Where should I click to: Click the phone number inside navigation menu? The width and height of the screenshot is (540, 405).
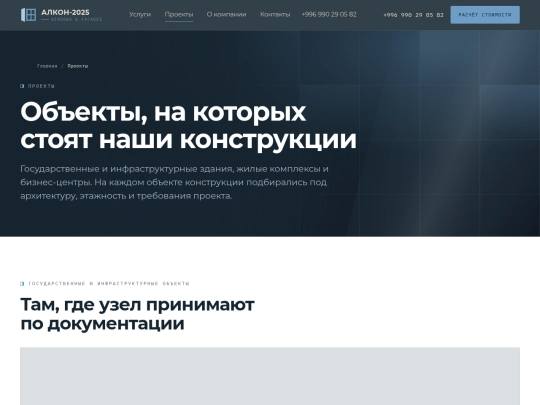(x=329, y=14)
